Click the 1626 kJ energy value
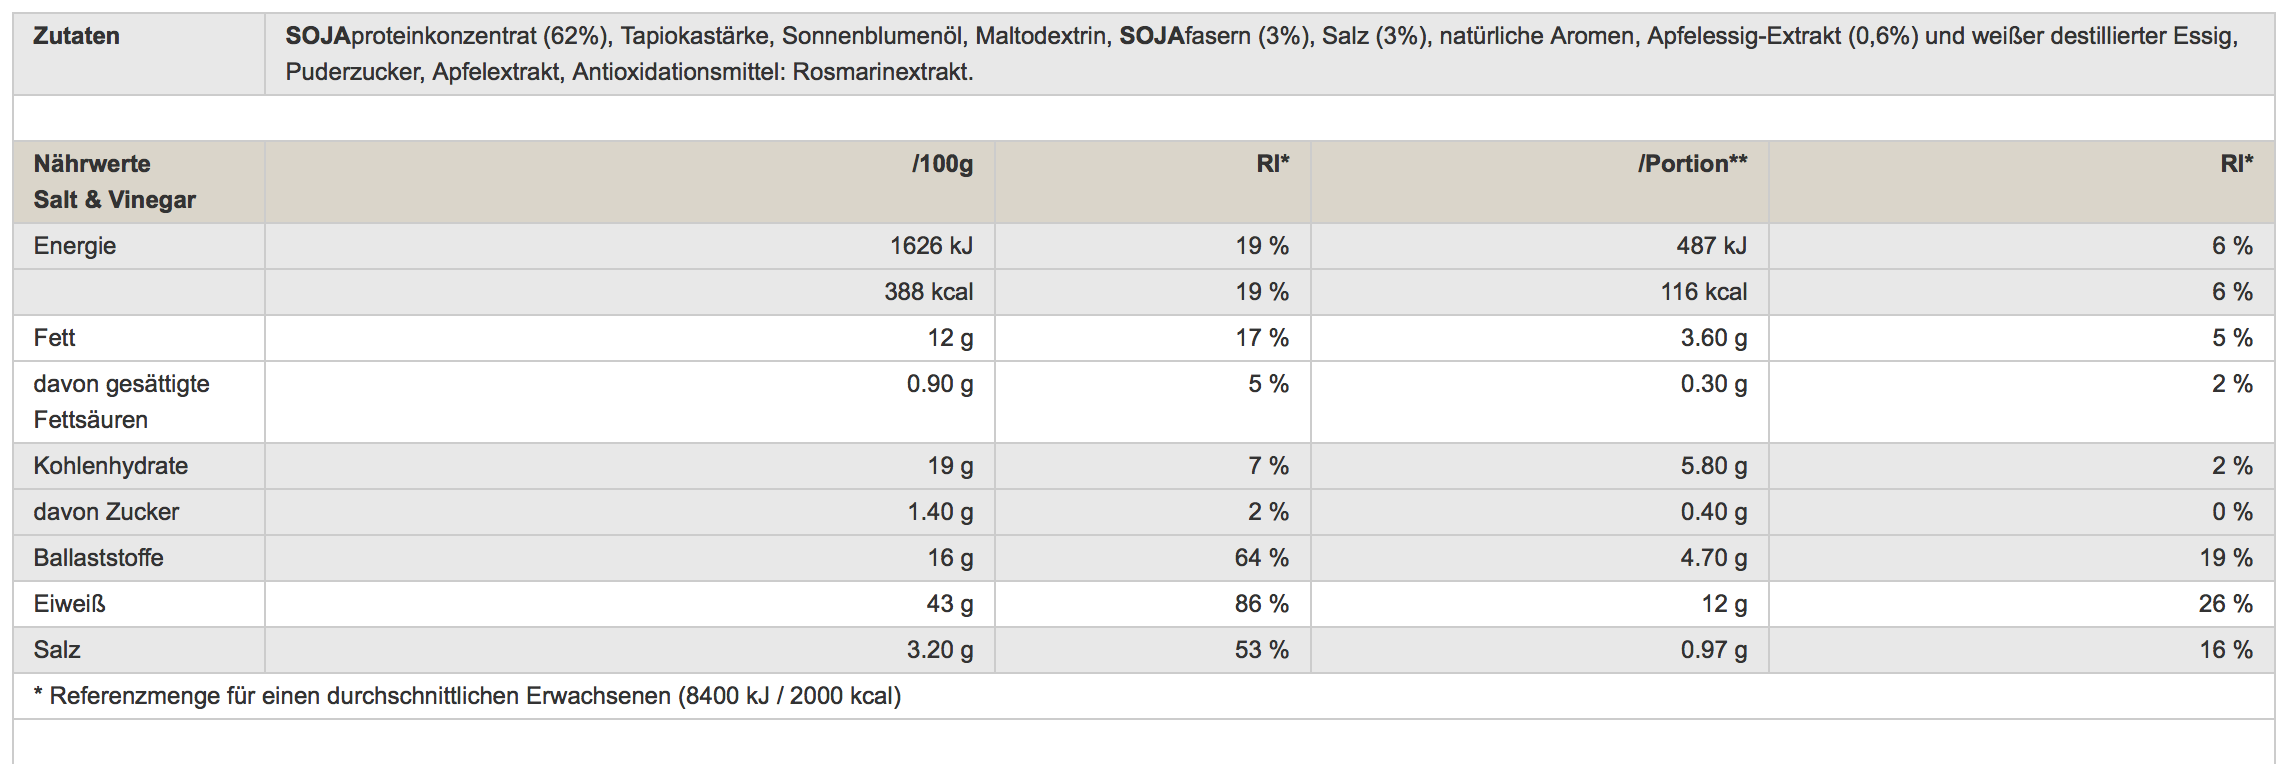This screenshot has height=764, width=2292. [x=931, y=246]
